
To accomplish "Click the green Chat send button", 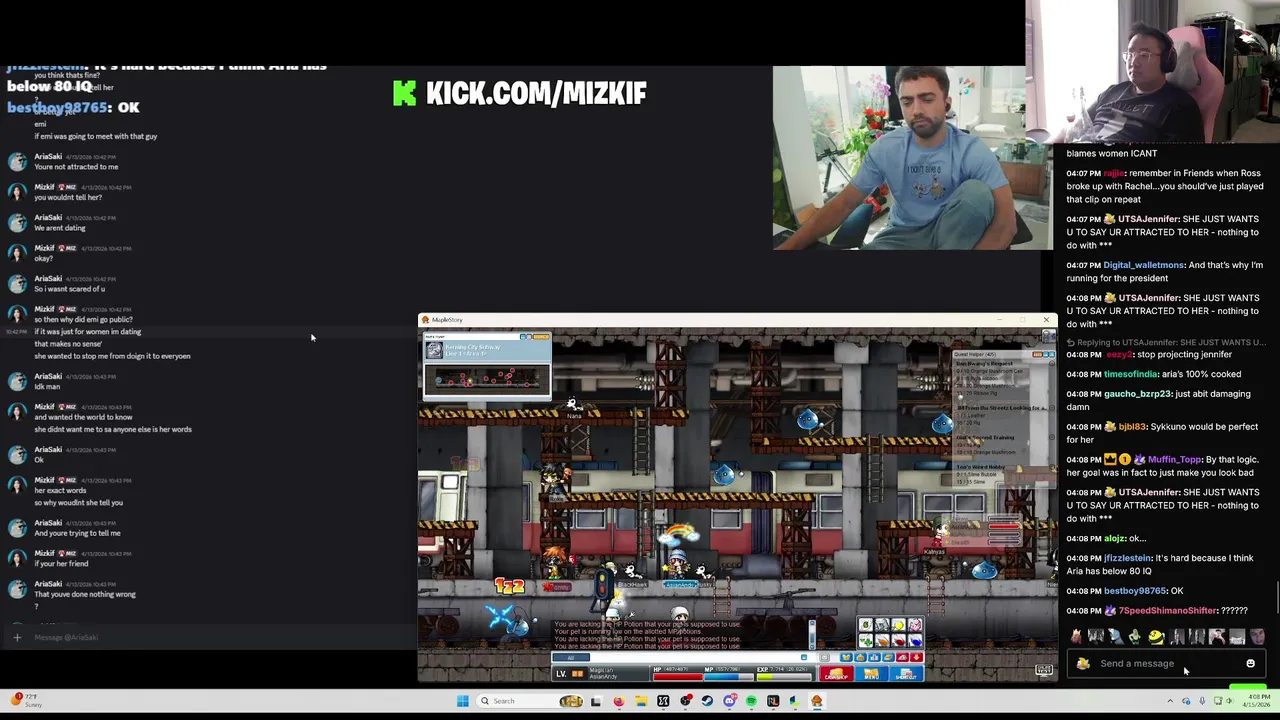I will coord(1248,687).
